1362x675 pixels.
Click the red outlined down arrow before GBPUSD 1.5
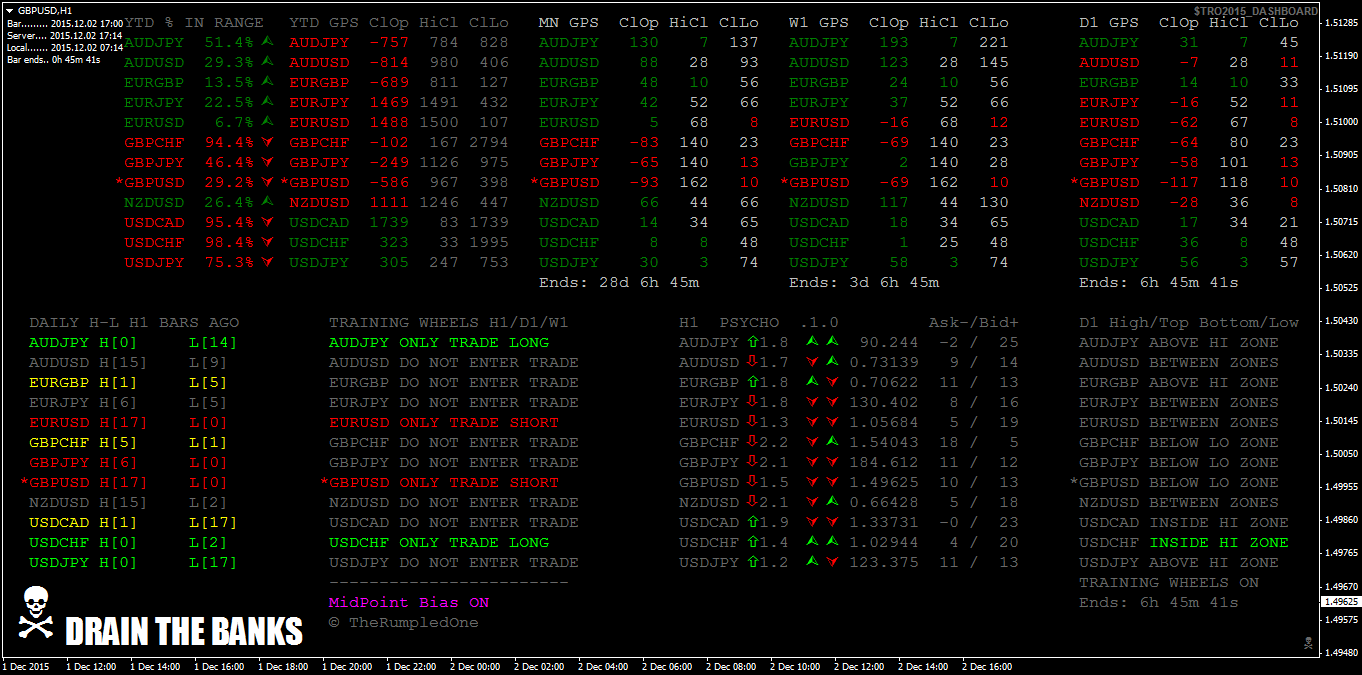[x=751, y=482]
